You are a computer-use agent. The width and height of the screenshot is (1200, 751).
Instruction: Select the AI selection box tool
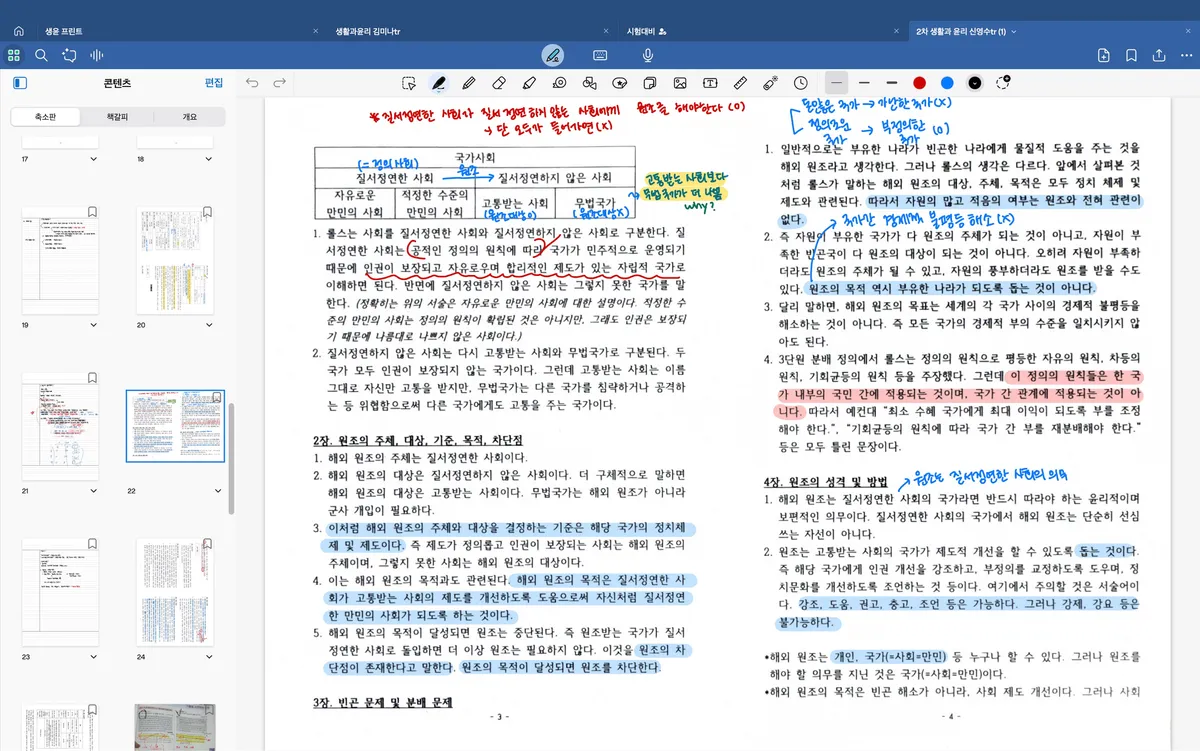coord(409,82)
